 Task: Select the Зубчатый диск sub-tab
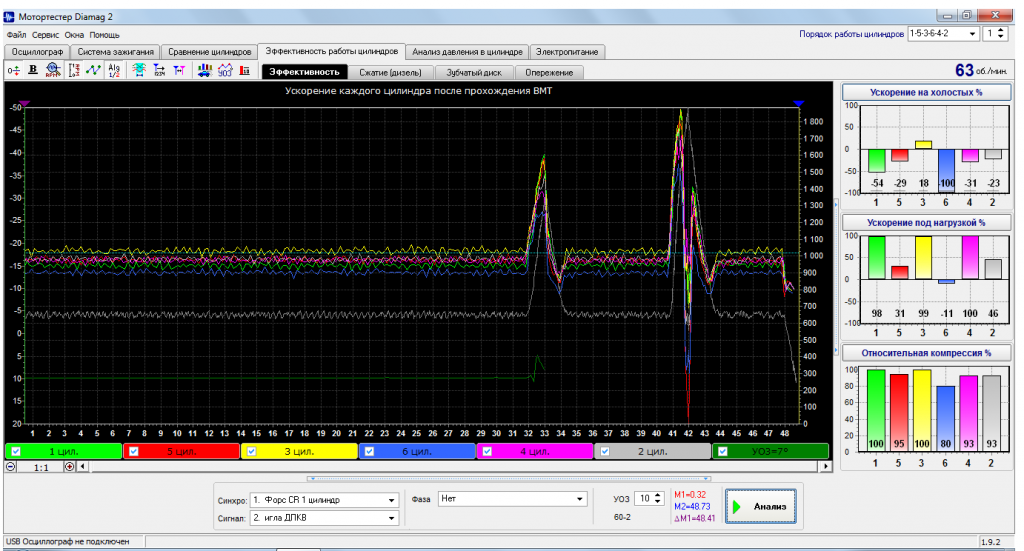tap(474, 72)
